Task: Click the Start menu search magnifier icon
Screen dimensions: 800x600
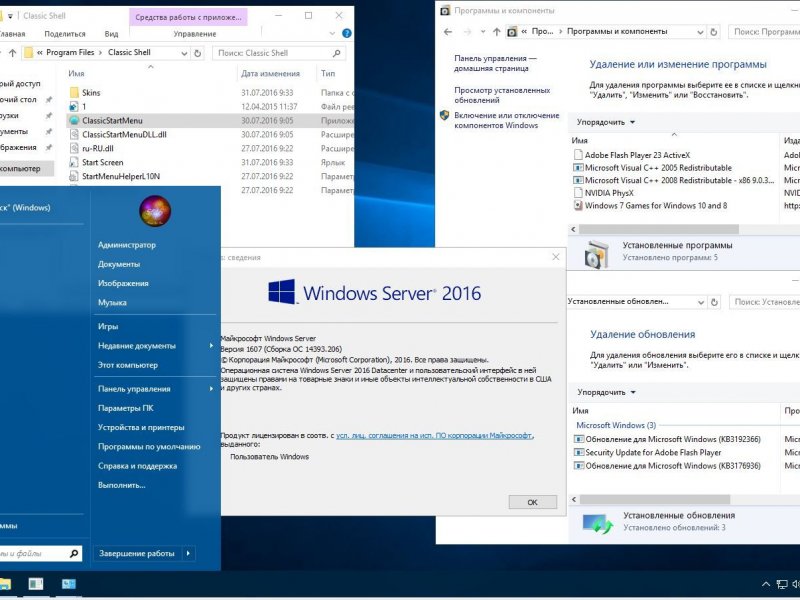Action: (74, 553)
